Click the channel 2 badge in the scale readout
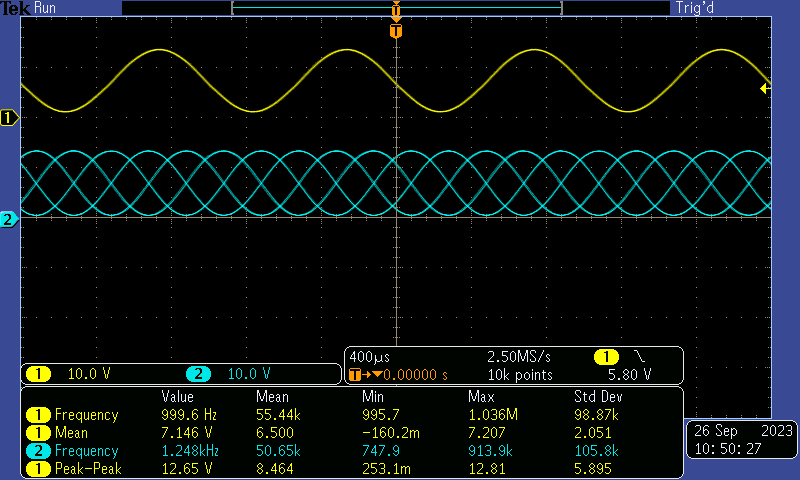Screen dimensions: 800x480 click(x=198, y=374)
